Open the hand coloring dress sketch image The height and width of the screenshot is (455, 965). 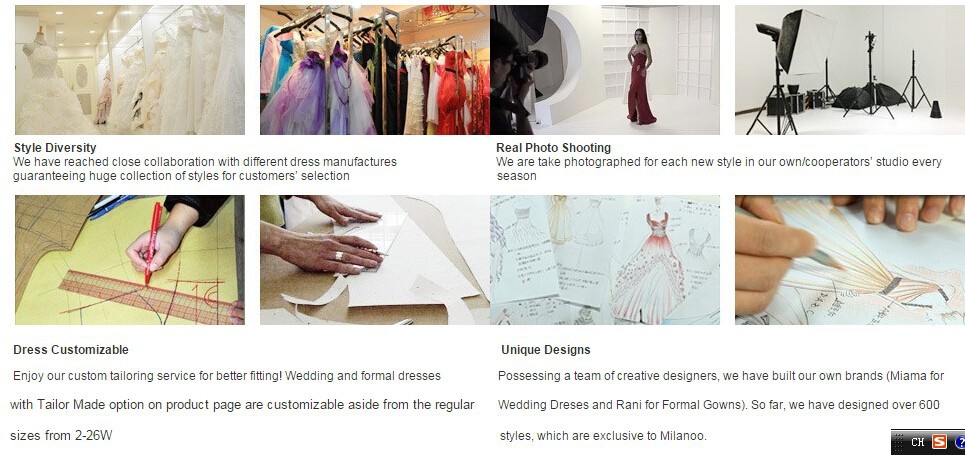850,260
